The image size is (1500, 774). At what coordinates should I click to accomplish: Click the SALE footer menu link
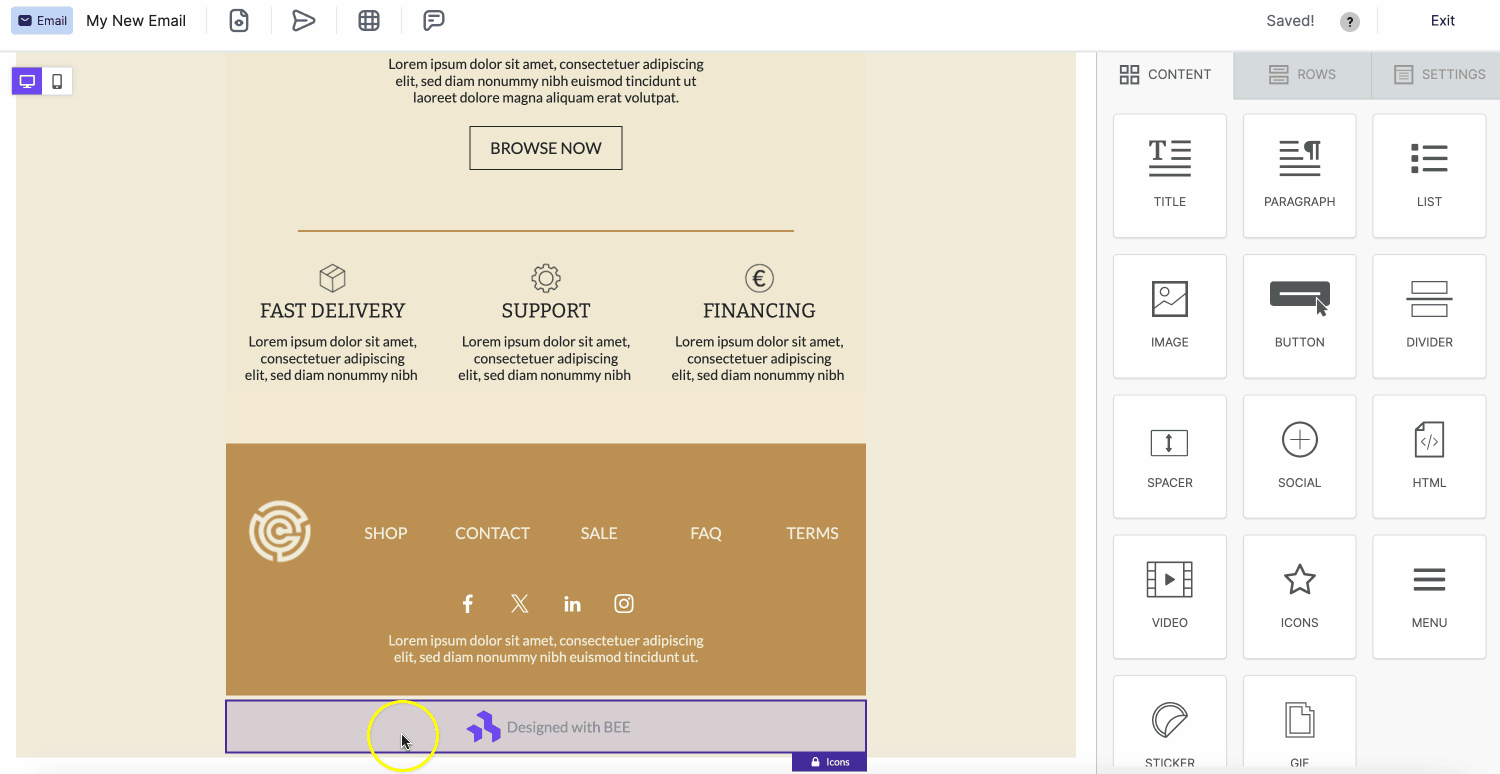599,533
